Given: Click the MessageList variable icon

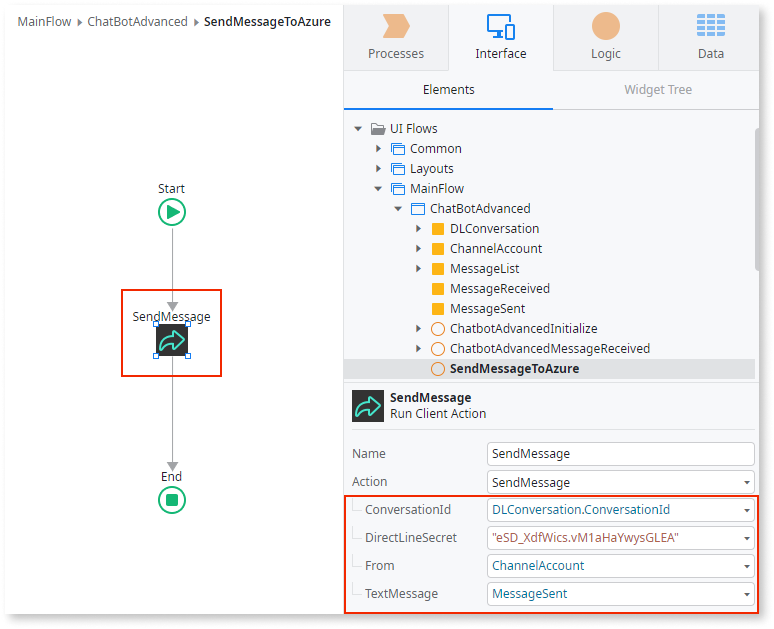Looking at the screenshot, I should click(x=438, y=269).
